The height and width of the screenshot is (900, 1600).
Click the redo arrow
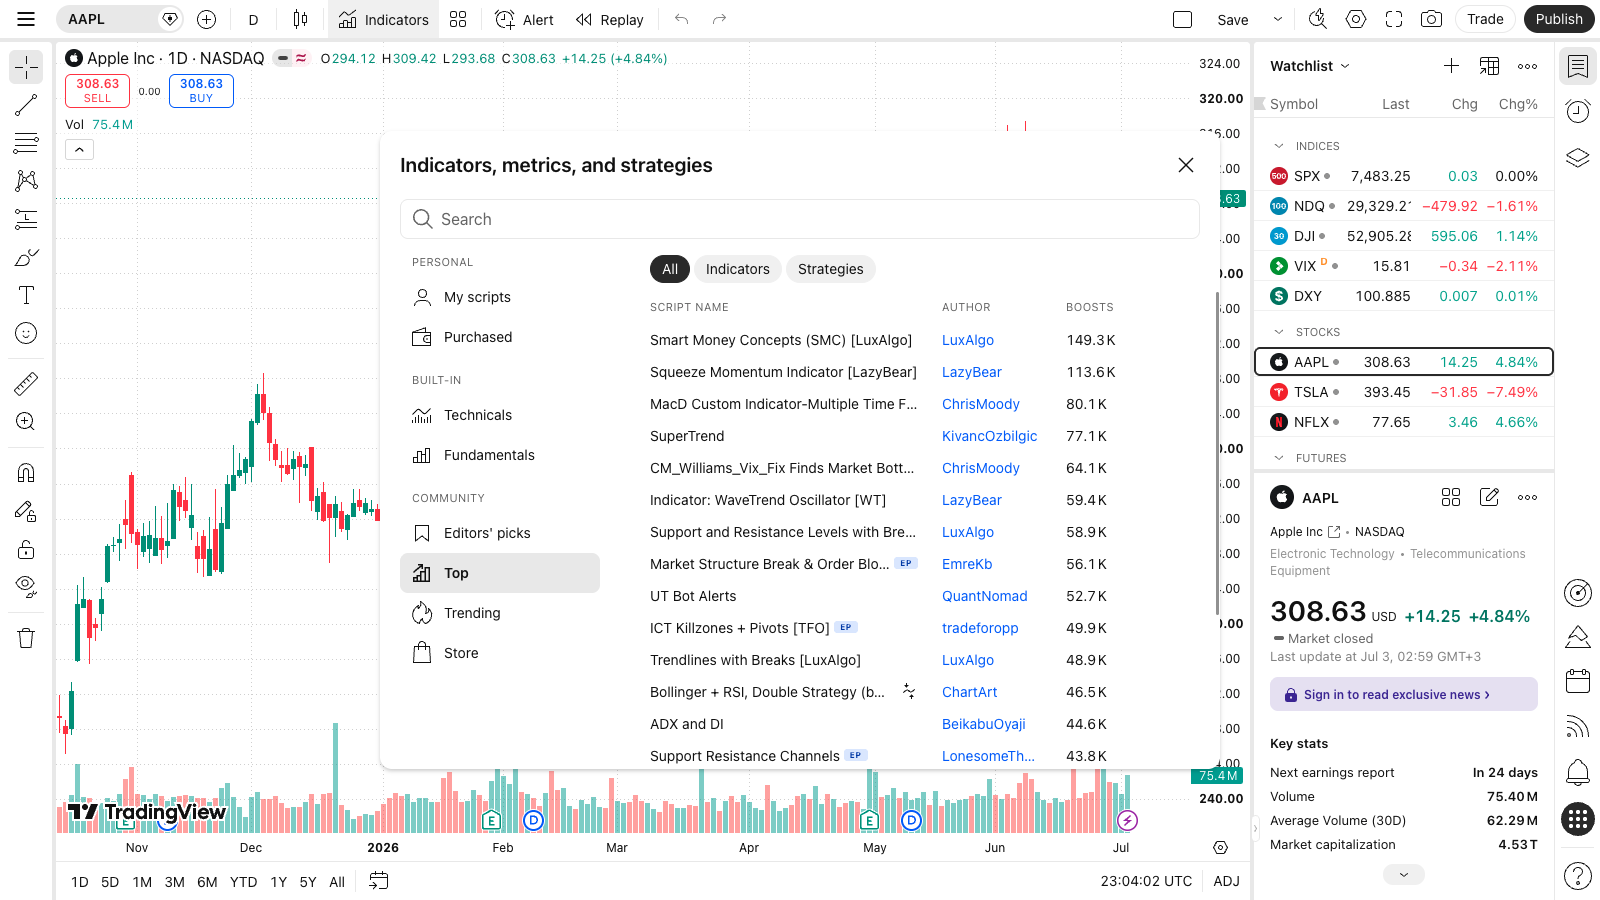coord(719,19)
